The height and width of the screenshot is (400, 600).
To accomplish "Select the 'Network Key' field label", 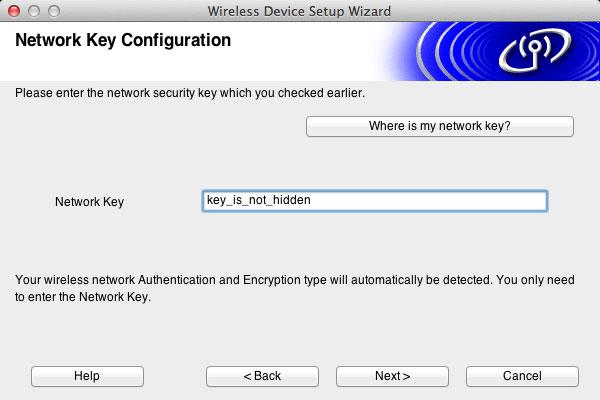I will [90, 202].
